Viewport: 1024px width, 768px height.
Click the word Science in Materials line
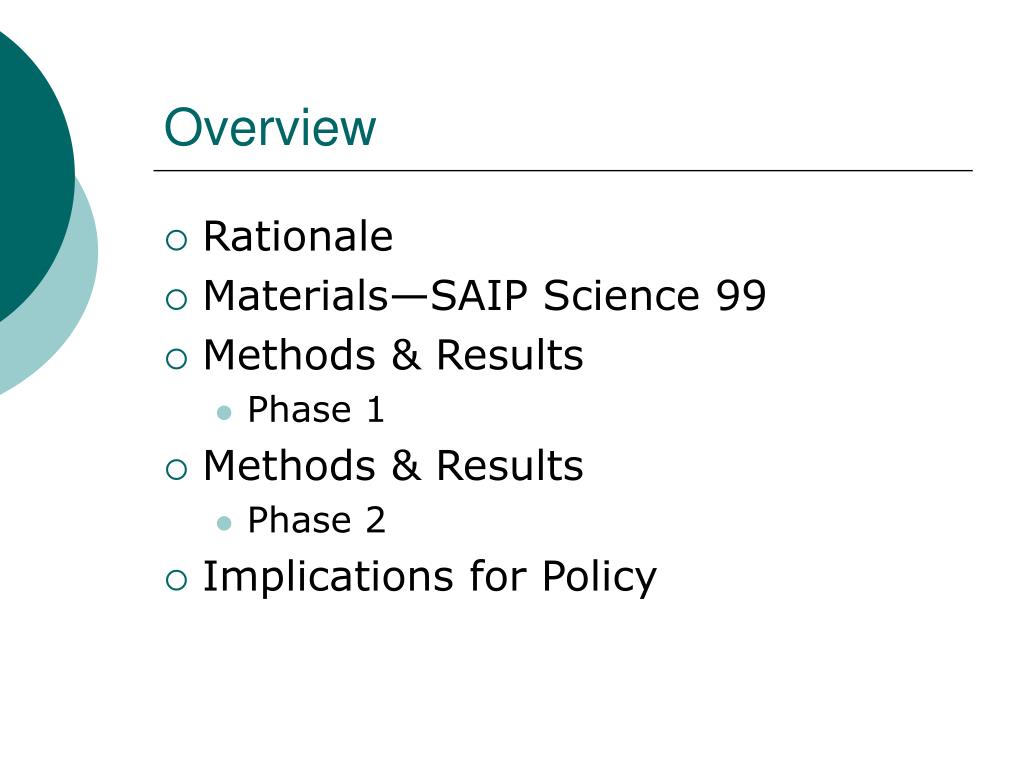coord(621,295)
